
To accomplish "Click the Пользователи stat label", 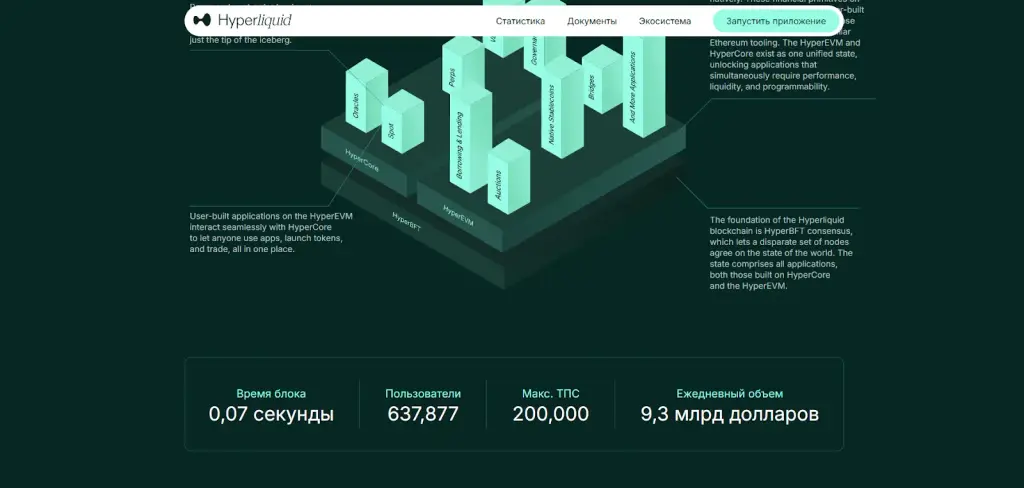I will [x=423, y=394].
